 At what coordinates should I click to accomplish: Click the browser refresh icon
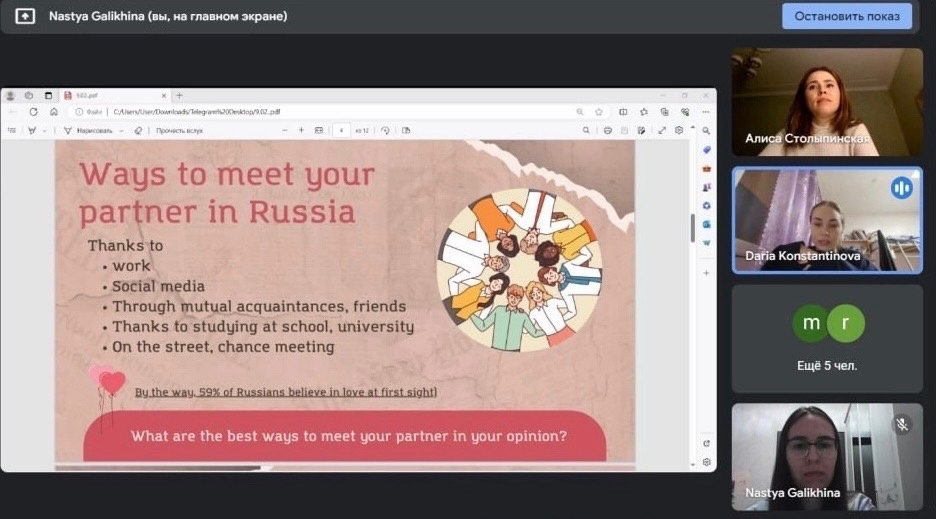(34, 112)
